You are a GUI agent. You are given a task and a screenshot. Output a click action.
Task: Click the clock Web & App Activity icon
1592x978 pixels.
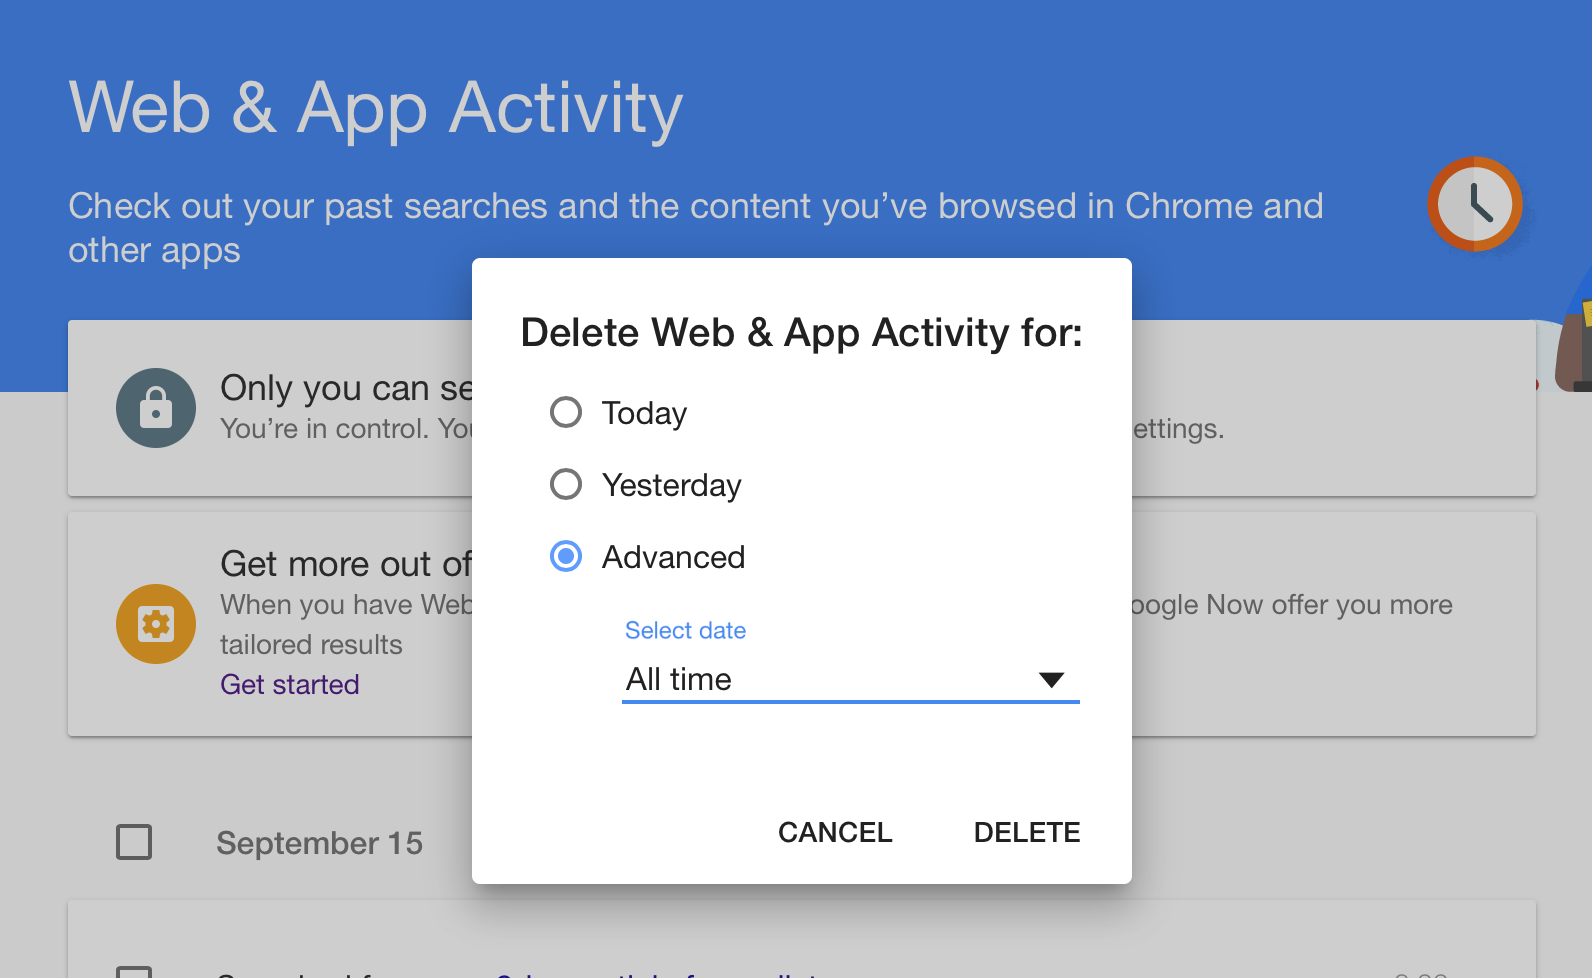click(x=1474, y=204)
